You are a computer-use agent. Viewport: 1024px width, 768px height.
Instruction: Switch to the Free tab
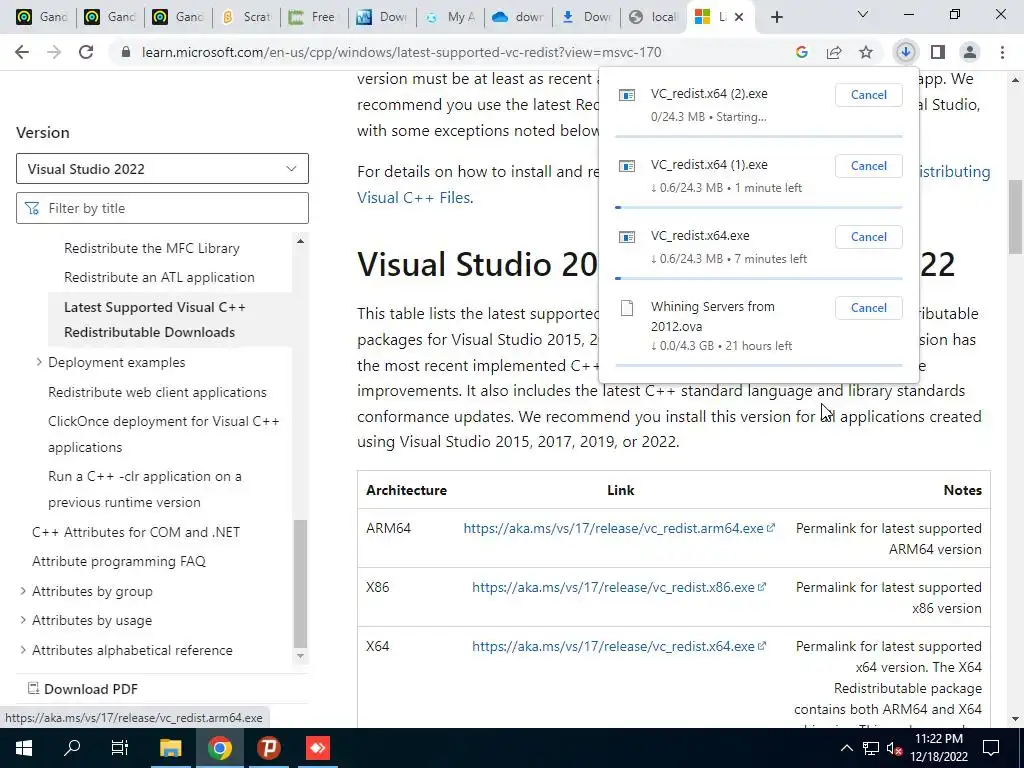(314, 18)
